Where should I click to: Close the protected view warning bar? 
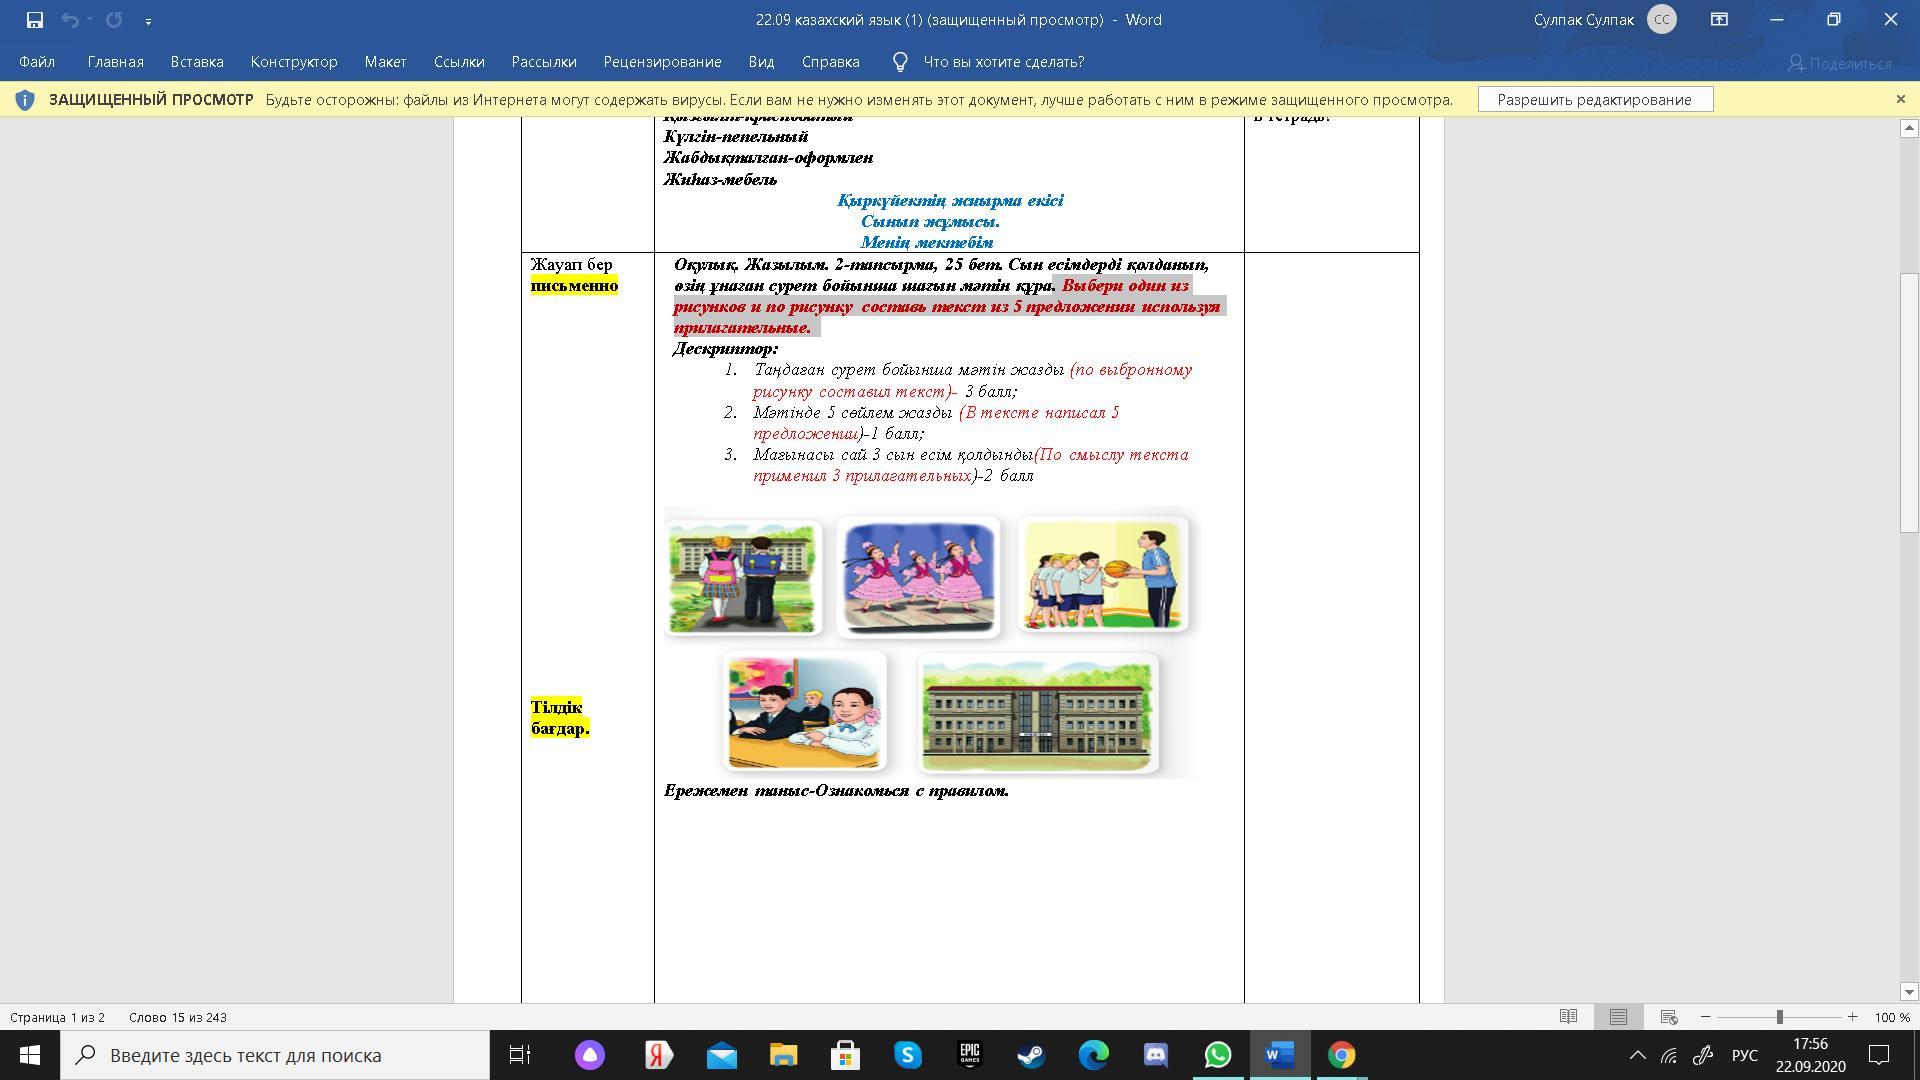1900,99
